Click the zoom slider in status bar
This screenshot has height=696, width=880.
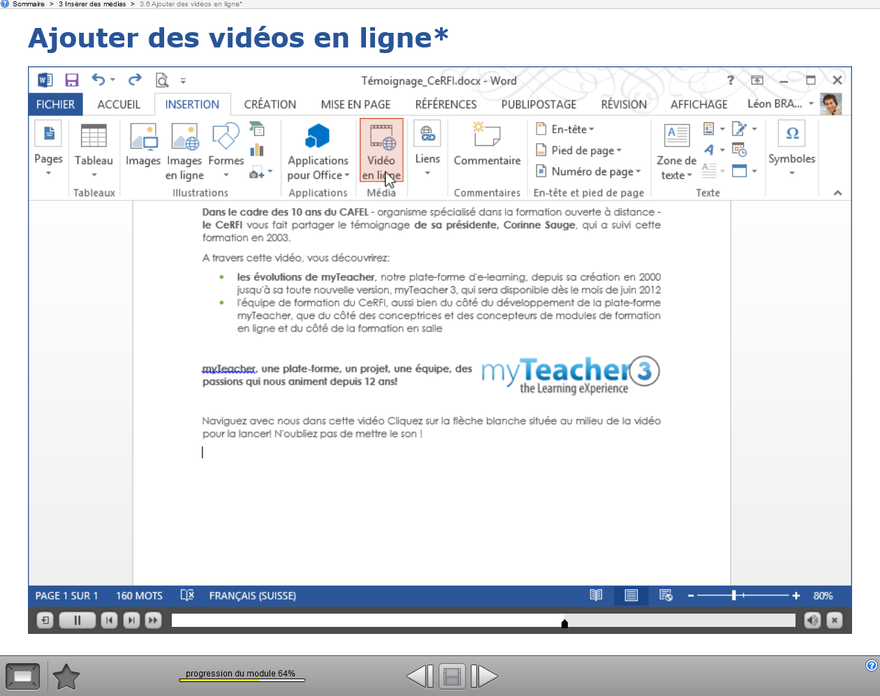(x=735, y=596)
